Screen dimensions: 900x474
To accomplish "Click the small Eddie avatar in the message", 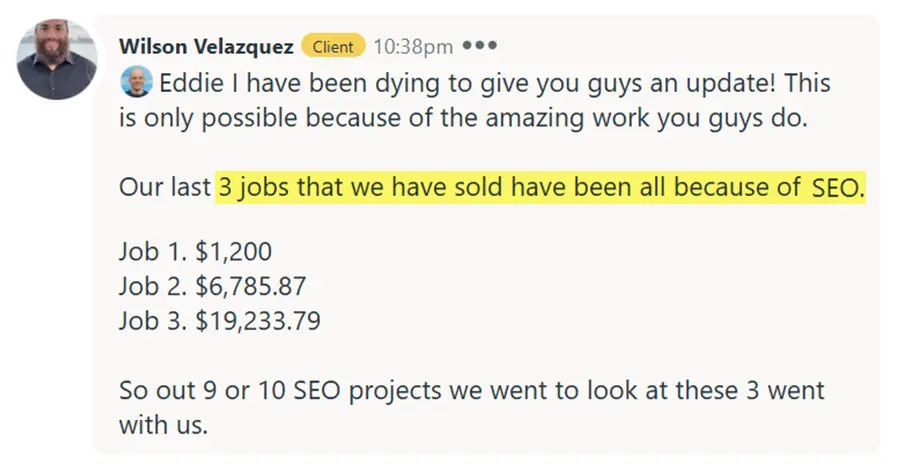I will pos(134,84).
